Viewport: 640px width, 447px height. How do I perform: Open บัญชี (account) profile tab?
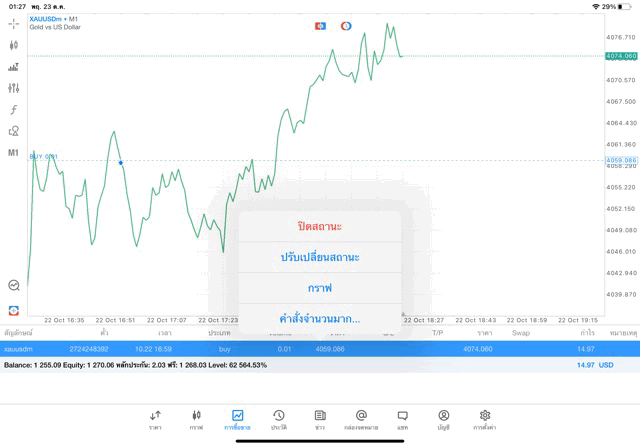pyautogui.click(x=443, y=419)
